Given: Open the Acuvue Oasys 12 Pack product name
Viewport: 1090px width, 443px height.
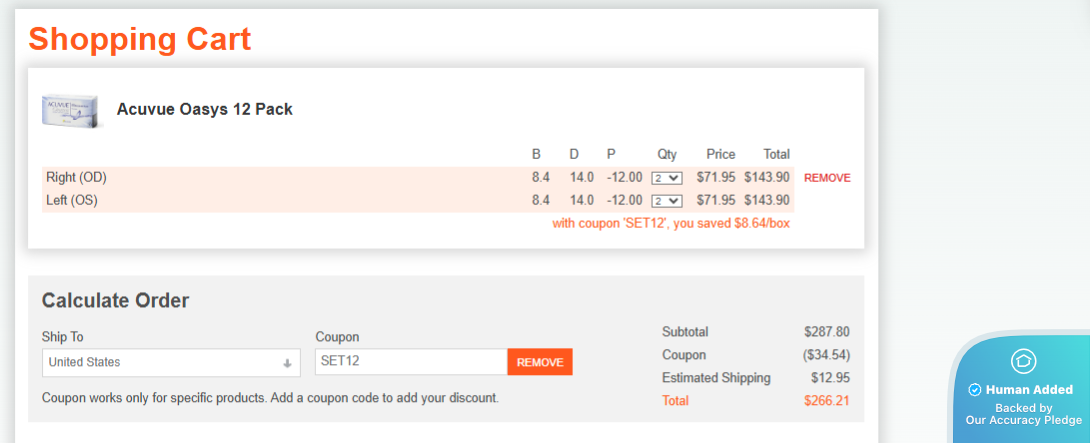Looking at the screenshot, I should click(204, 109).
